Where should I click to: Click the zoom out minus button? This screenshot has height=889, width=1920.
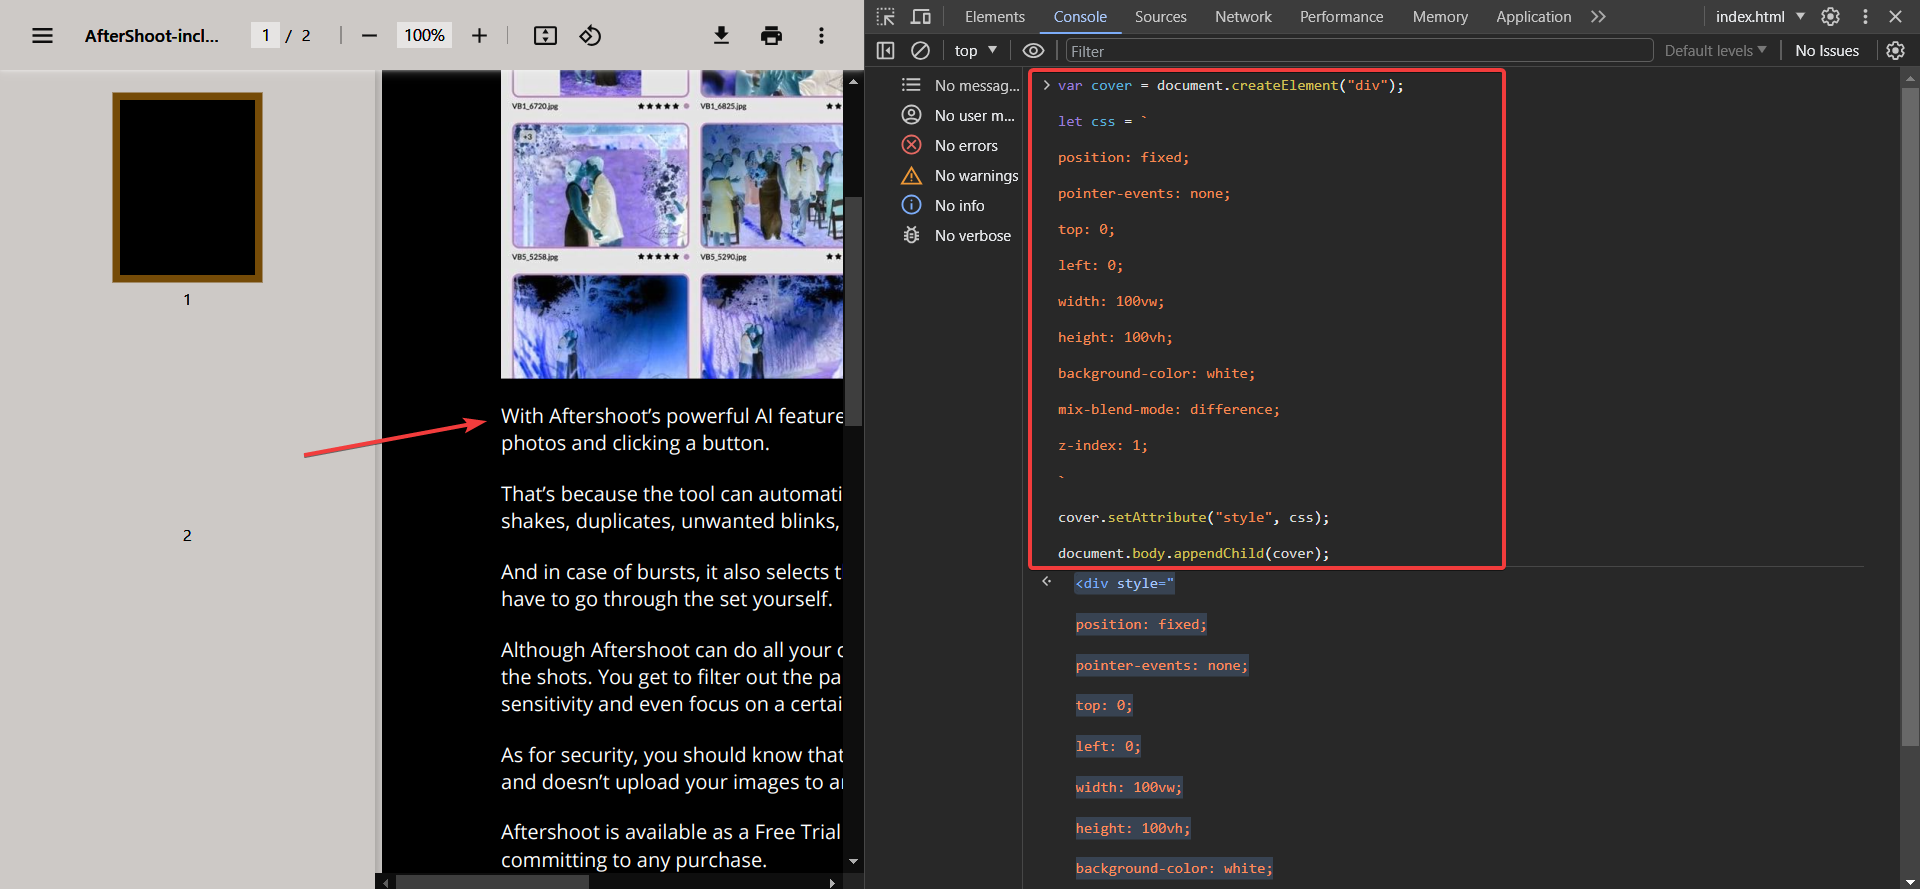click(x=369, y=36)
